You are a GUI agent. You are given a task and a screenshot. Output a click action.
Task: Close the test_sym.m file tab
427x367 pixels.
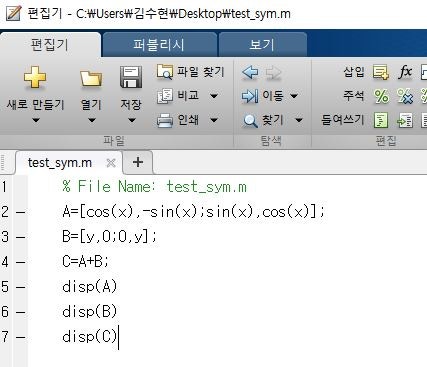pyautogui.click(x=111, y=163)
